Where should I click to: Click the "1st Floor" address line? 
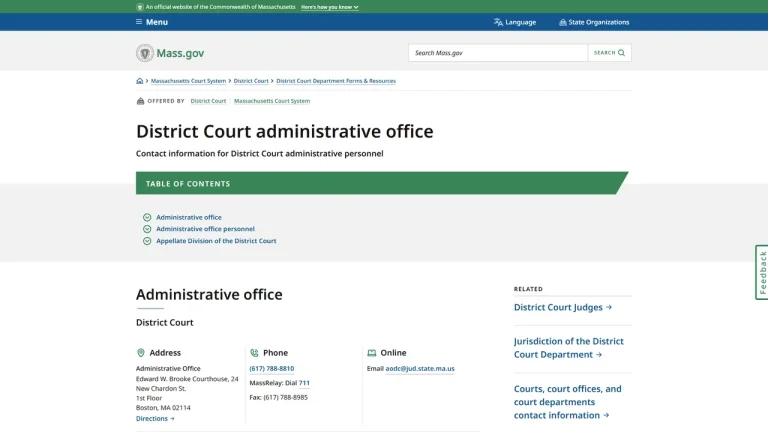(x=149, y=398)
